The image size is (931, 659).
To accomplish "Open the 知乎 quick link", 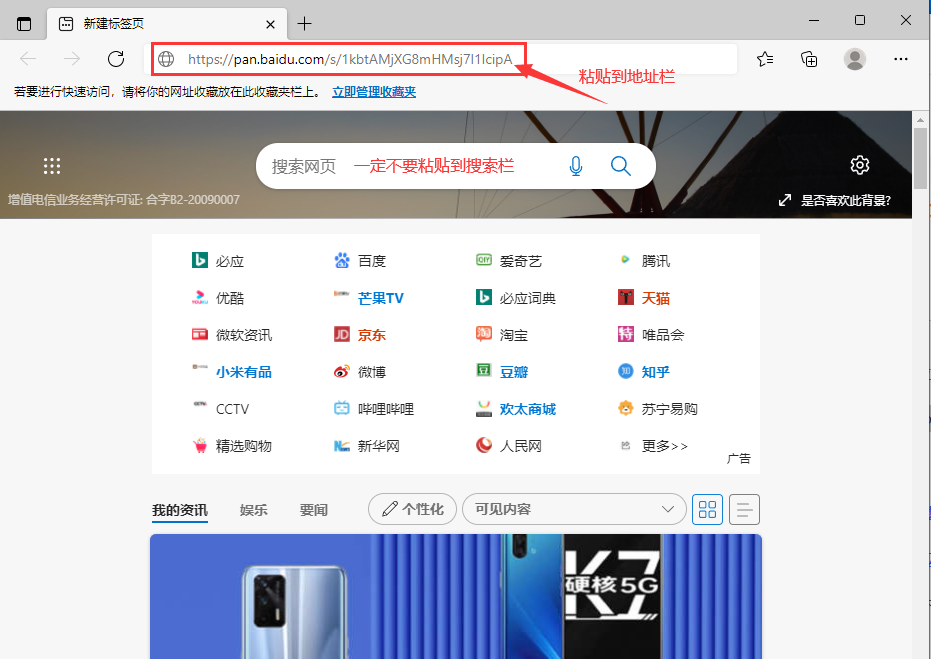I will click(644, 372).
